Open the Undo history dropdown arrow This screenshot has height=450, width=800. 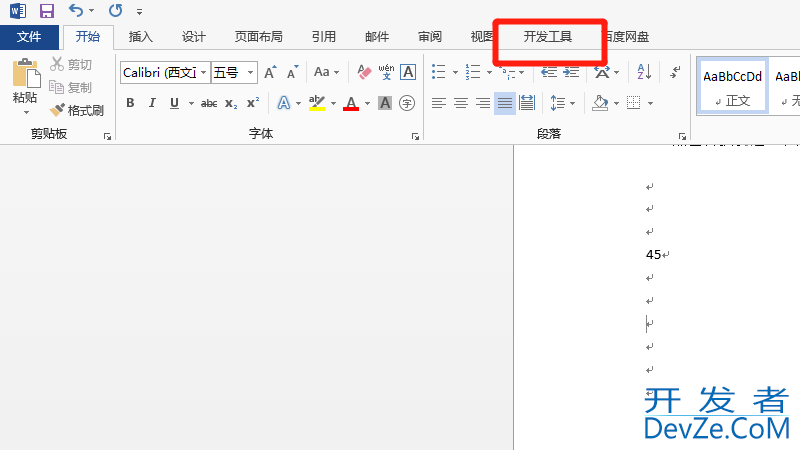pos(91,11)
